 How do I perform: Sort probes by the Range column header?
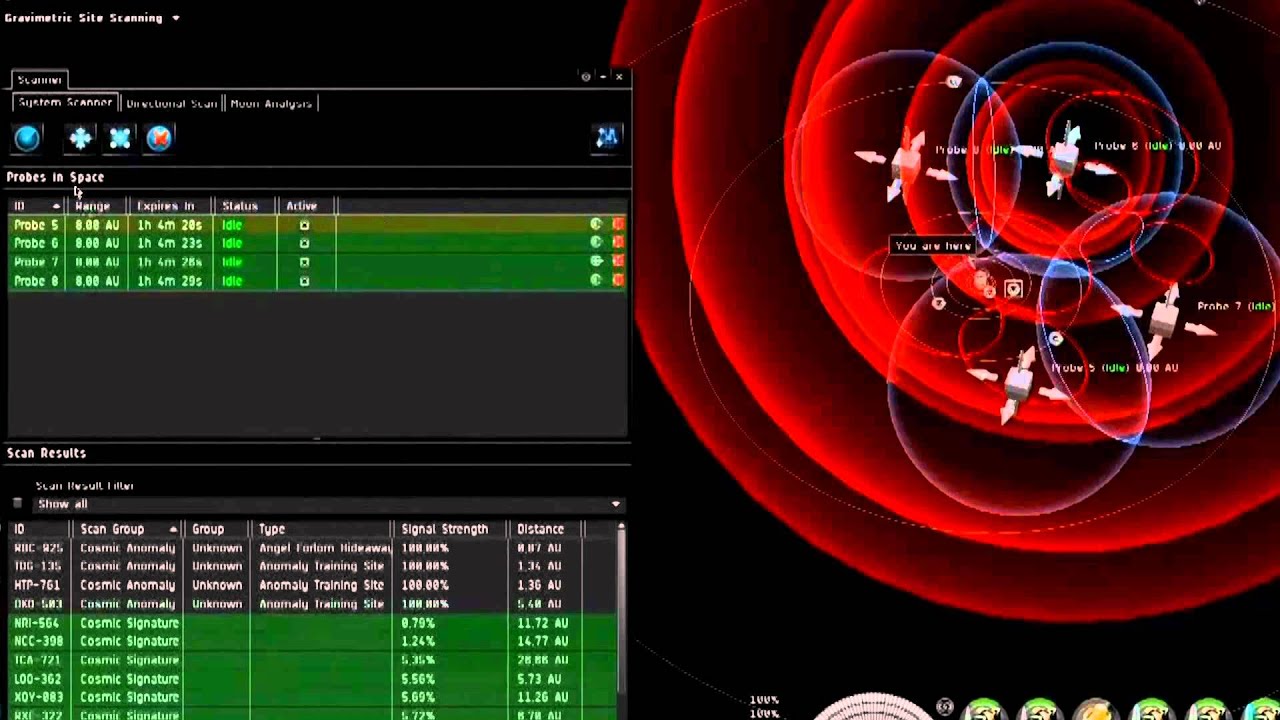pos(97,206)
